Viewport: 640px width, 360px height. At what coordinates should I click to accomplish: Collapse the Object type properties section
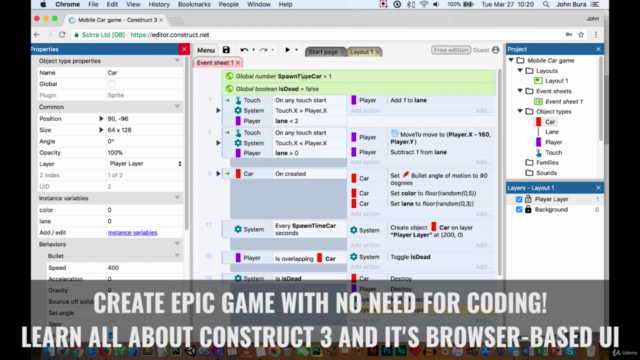coord(177,61)
